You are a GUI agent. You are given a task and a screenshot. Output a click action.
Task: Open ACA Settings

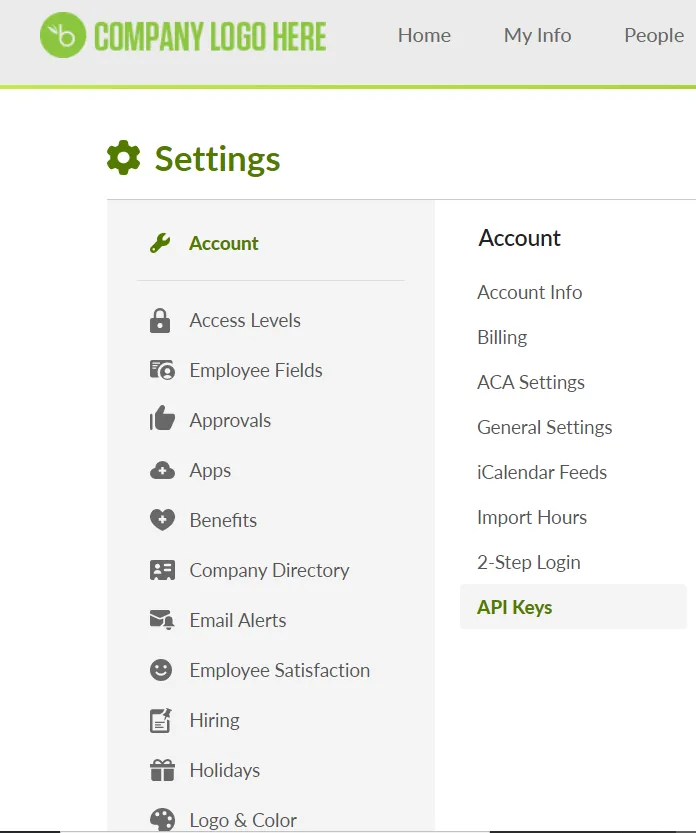(531, 382)
